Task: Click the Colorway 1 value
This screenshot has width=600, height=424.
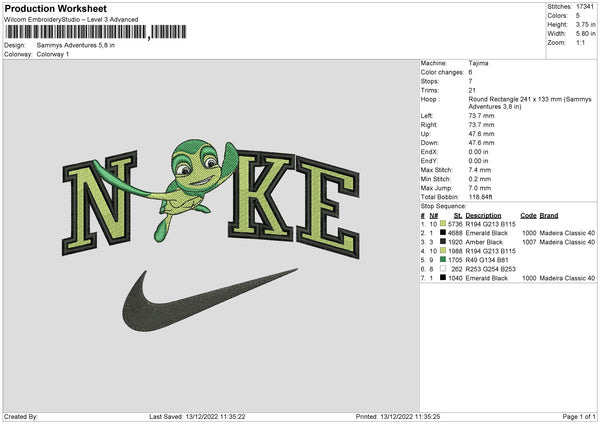Action: 53,54
